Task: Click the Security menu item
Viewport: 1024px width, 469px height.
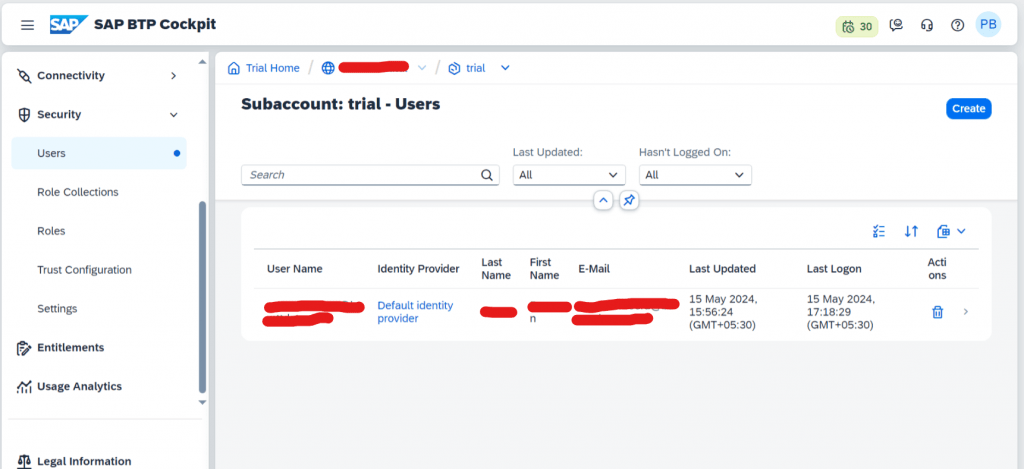Action: point(99,114)
